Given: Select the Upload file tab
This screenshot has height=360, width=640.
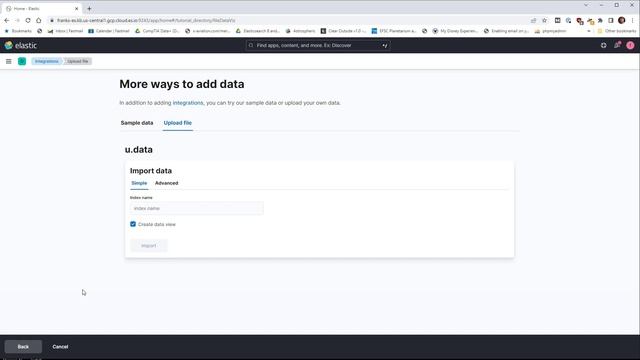Looking at the screenshot, I should click(x=178, y=123).
